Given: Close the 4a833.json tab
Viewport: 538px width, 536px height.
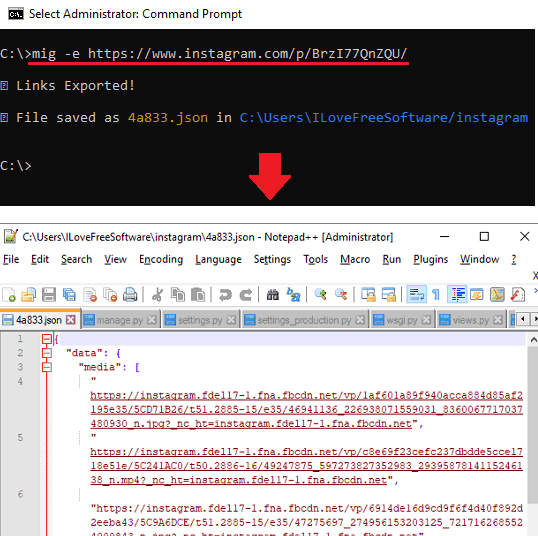Looking at the screenshot, I should (71, 320).
